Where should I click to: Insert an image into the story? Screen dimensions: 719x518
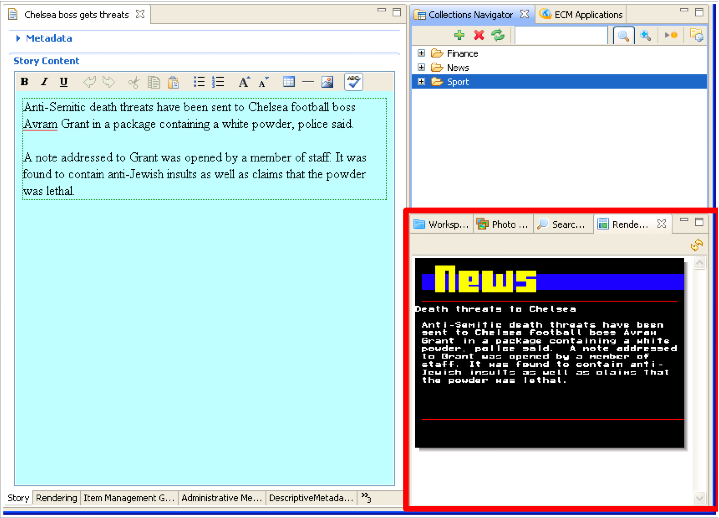click(x=327, y=82)
